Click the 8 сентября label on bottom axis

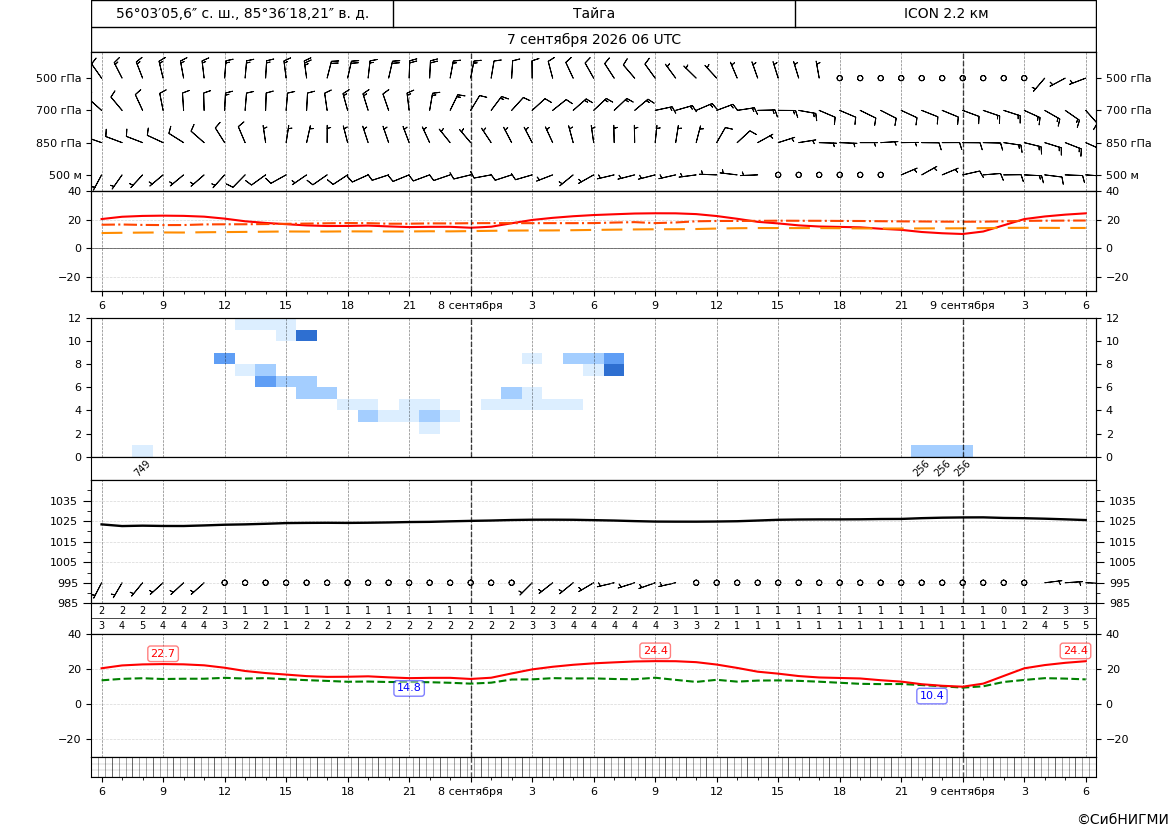[470, 791]
